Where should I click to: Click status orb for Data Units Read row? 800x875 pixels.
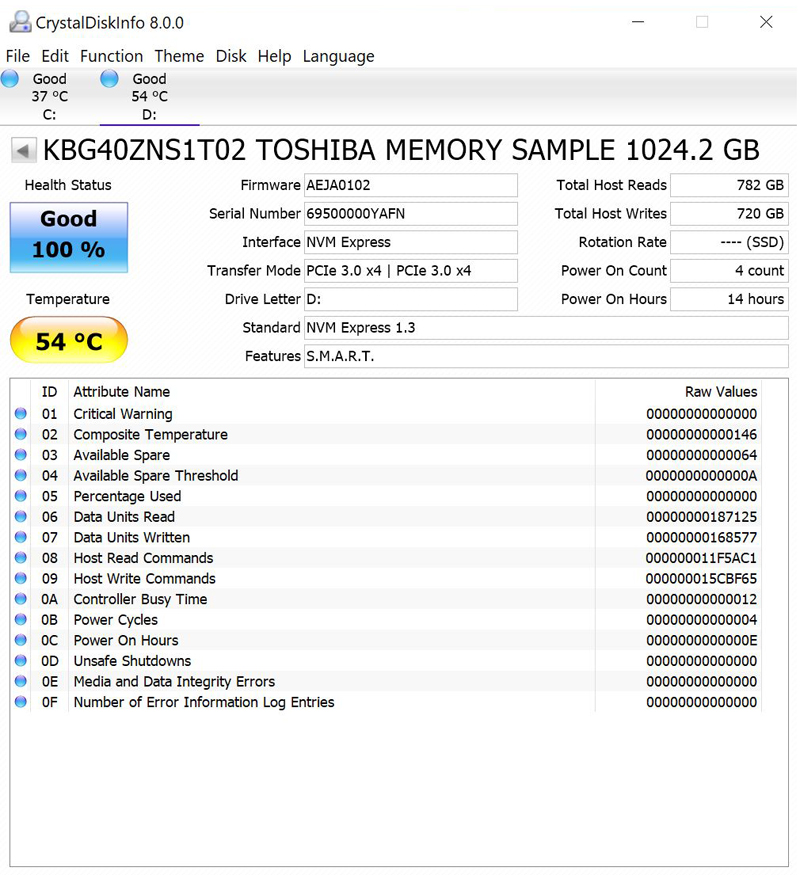tap(21, 517)
